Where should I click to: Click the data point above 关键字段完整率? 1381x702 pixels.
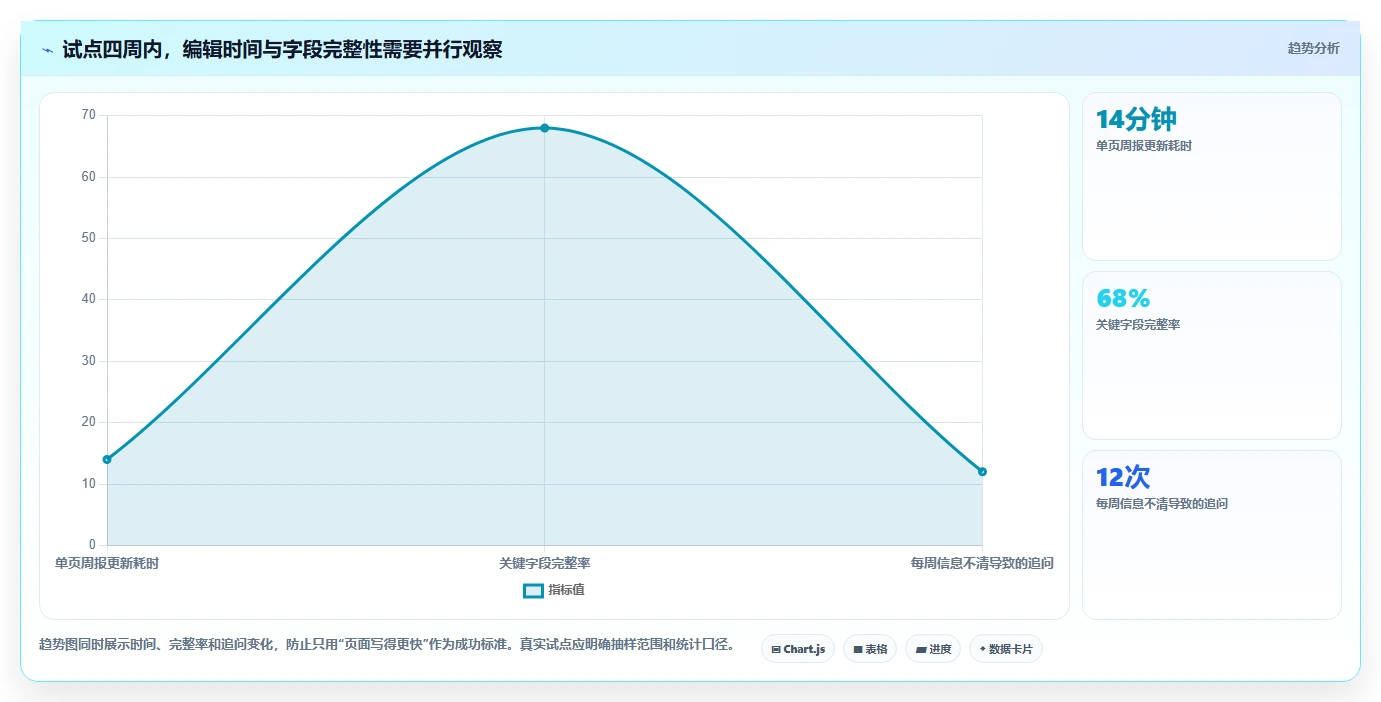[545, 128]
